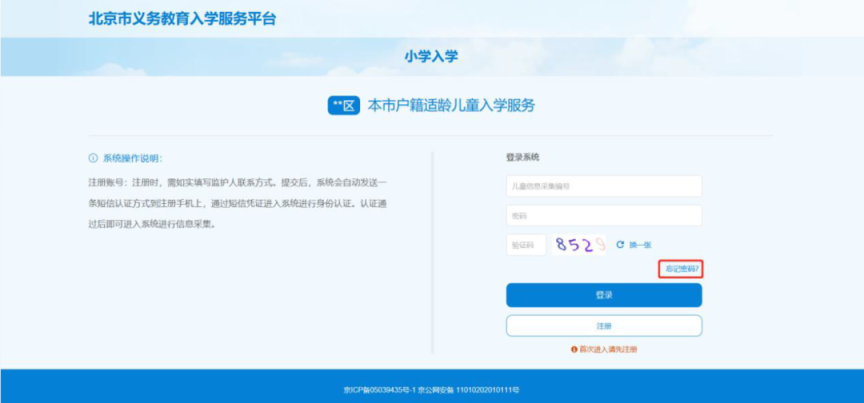Open the 京ICP备05039435号-1 footer link
The image size is (864, 403).
[378, 387]
